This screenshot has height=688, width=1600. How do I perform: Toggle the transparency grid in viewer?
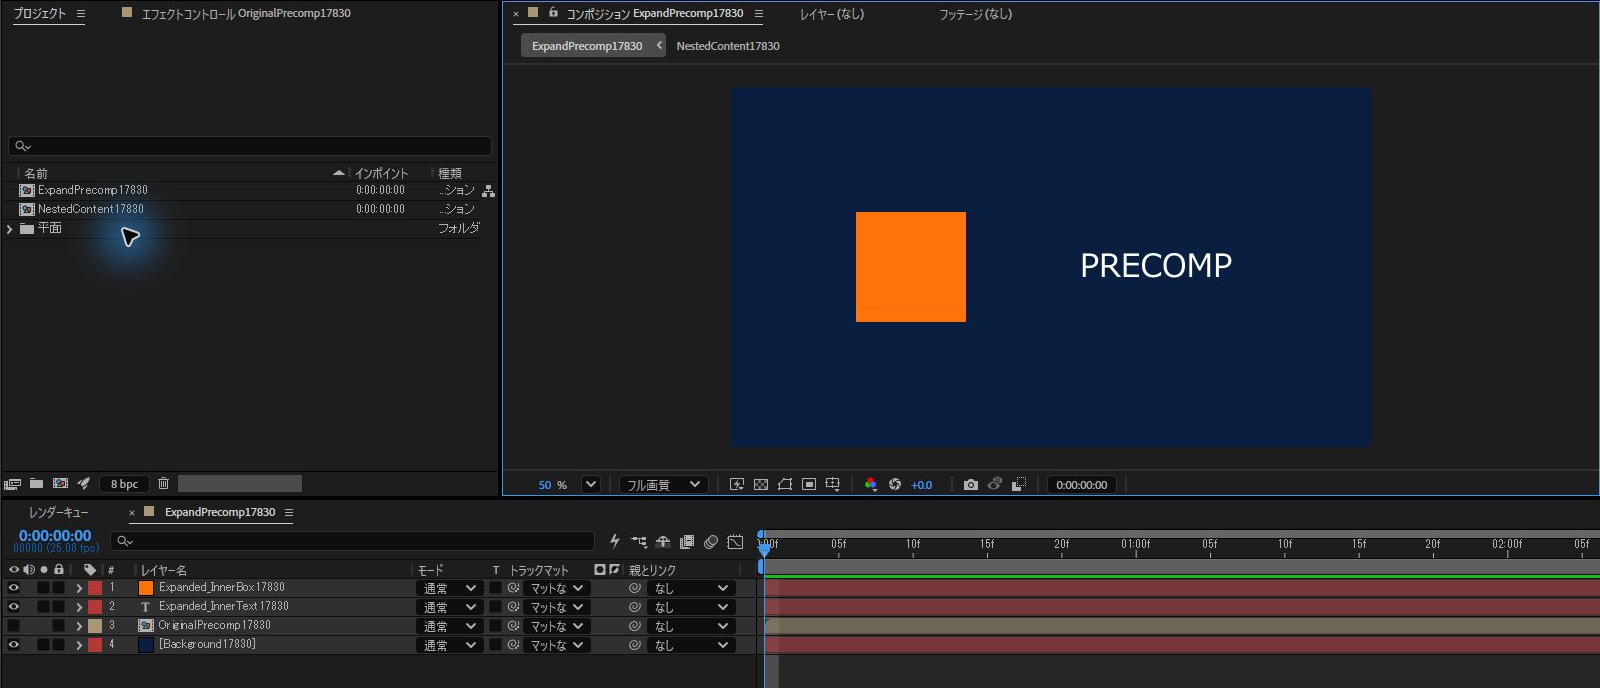point(761,485)
